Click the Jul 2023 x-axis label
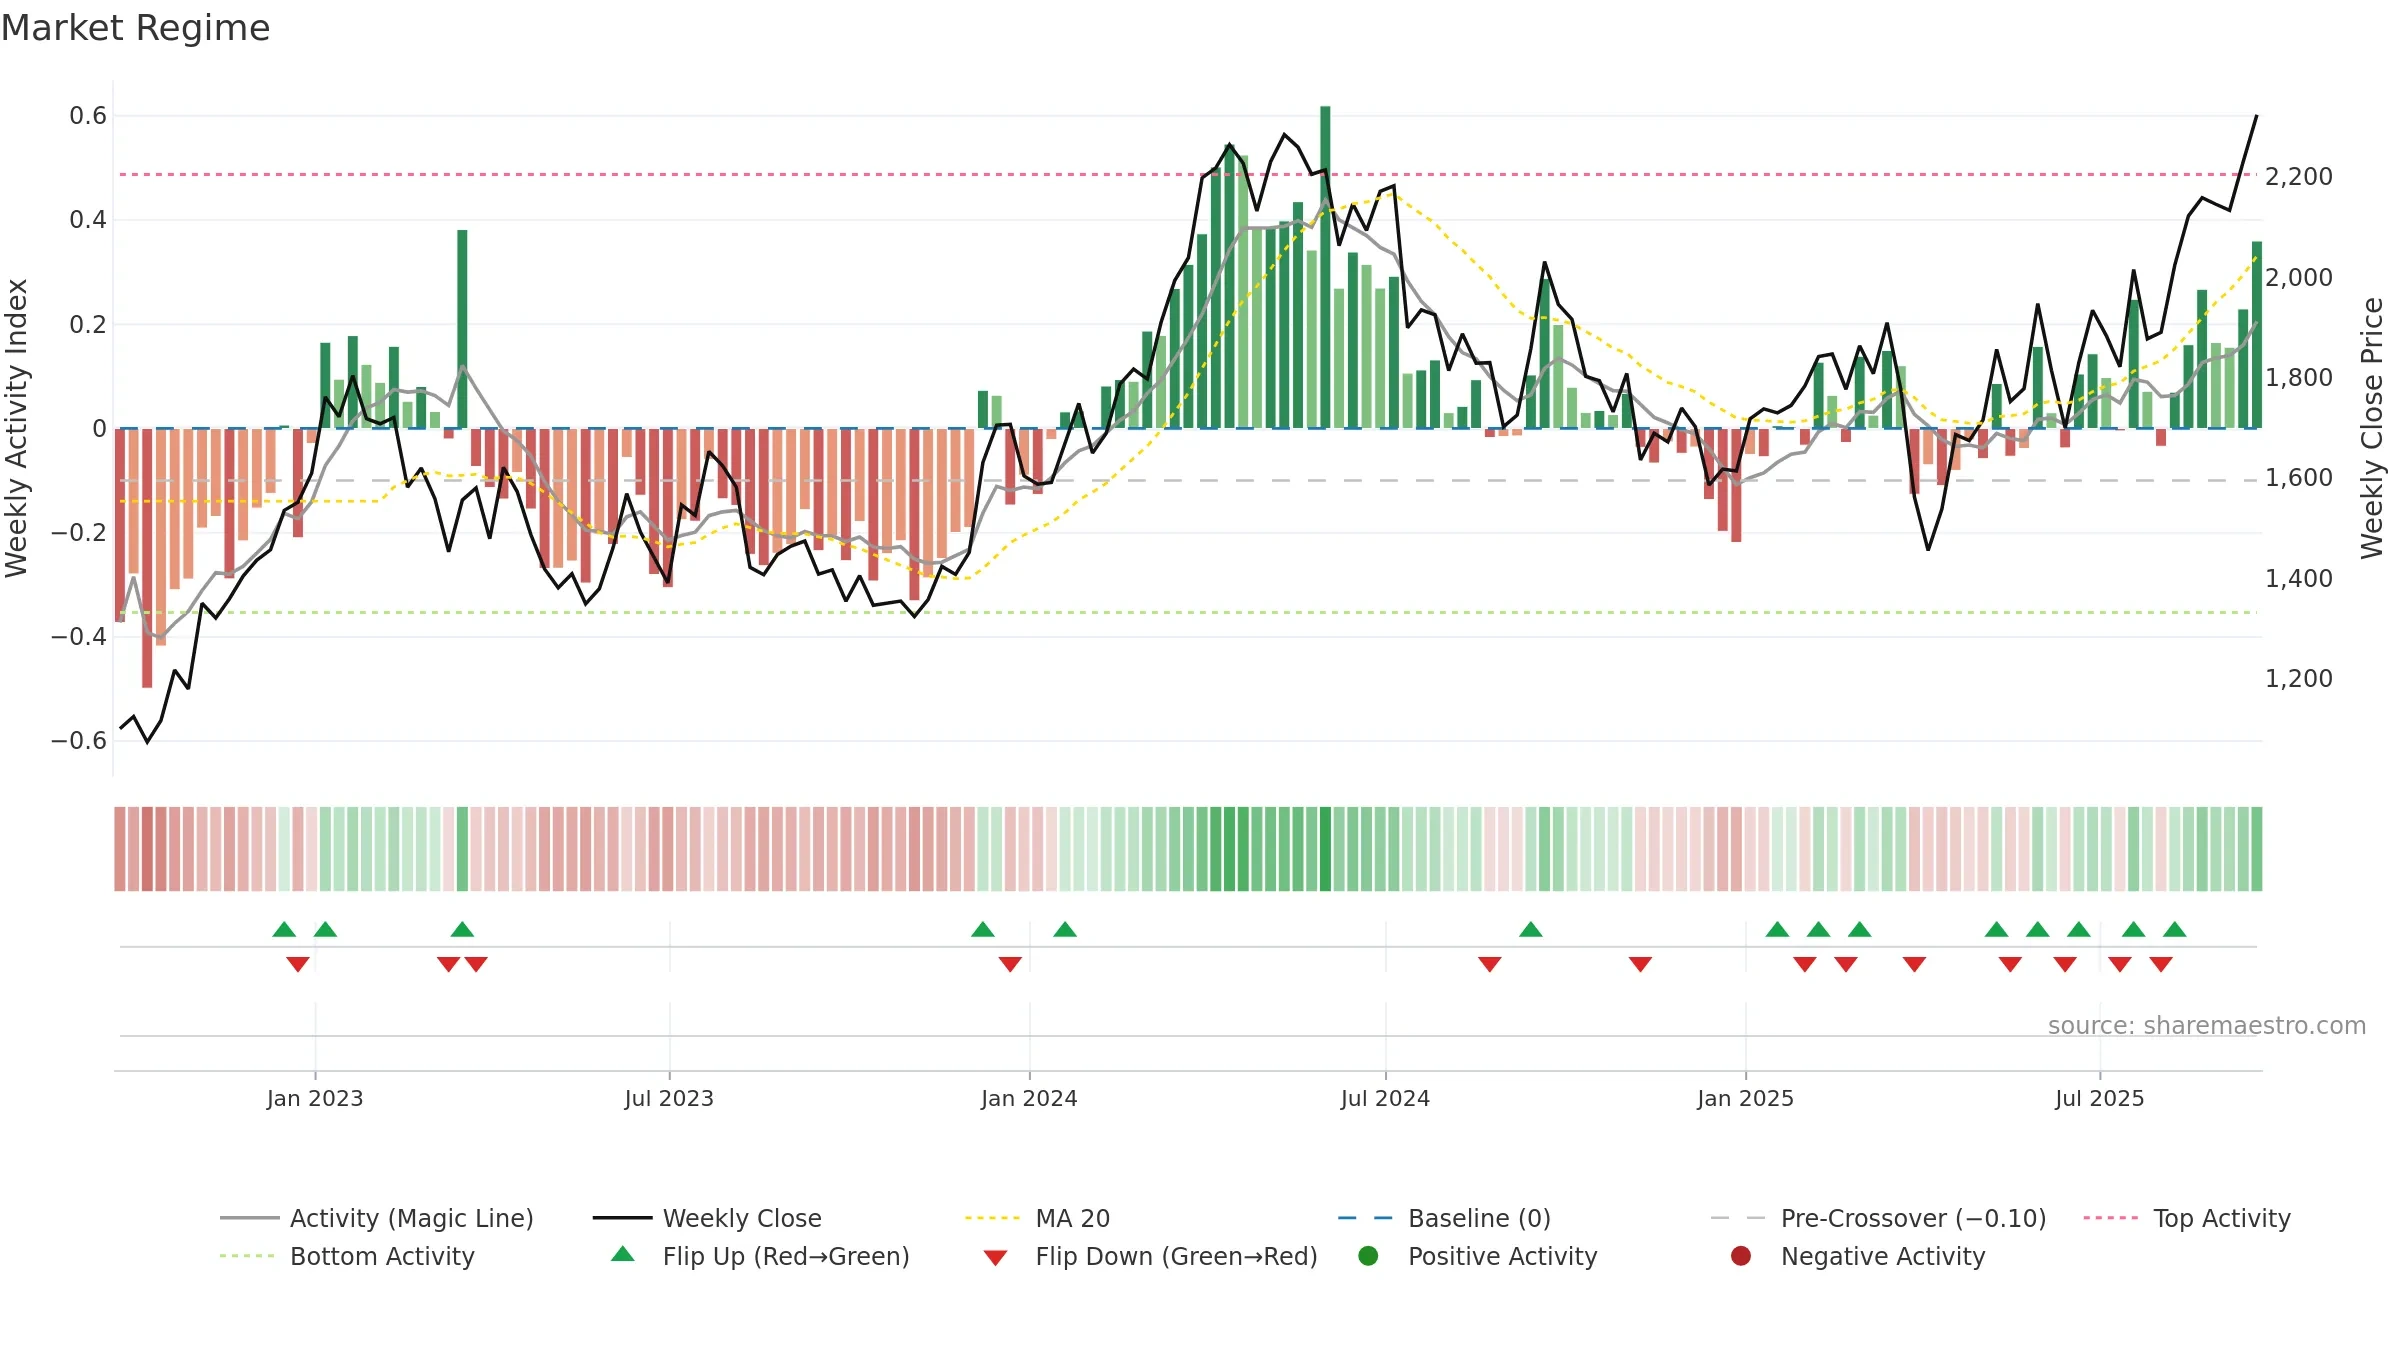Screen dimensions: 2400x1350 tap(669, 1098)
